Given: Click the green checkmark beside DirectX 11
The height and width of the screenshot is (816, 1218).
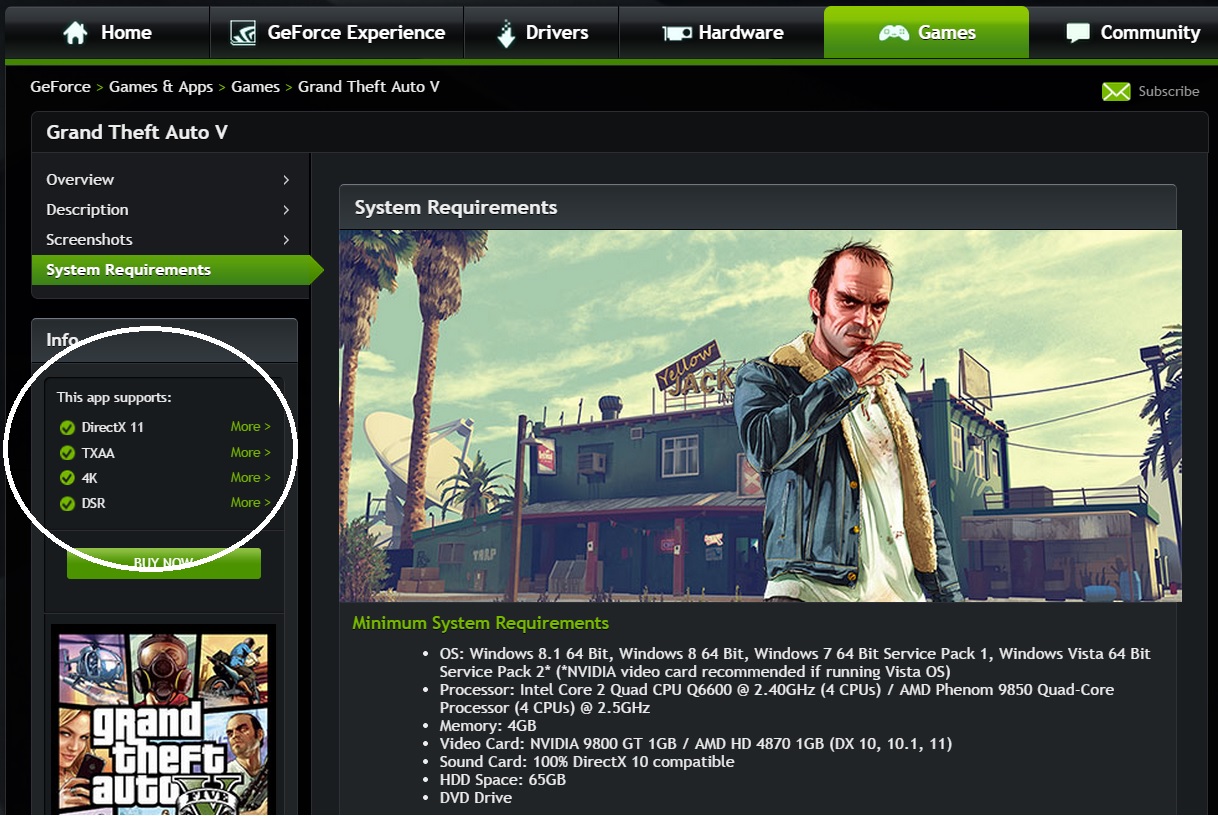Looking at the screenshot, I should click(x=67, y=428).
